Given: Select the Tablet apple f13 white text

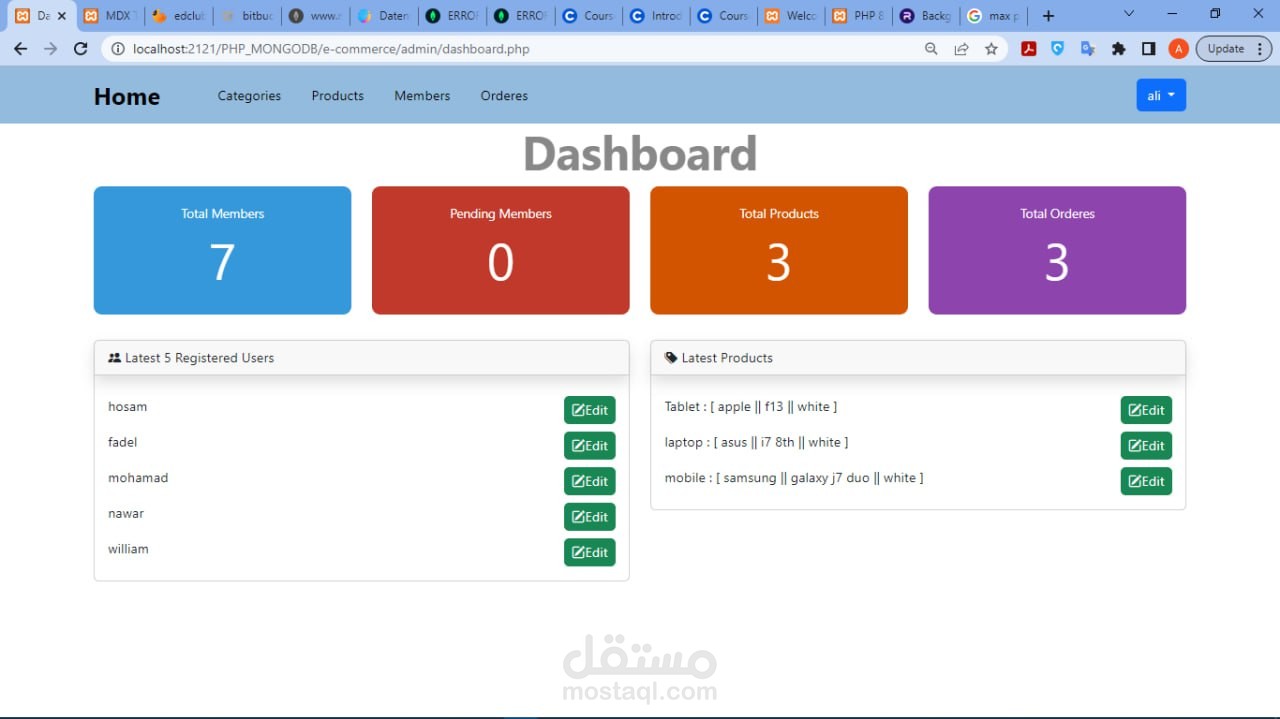Looking at the screenshot, I should tap(751, 407).
